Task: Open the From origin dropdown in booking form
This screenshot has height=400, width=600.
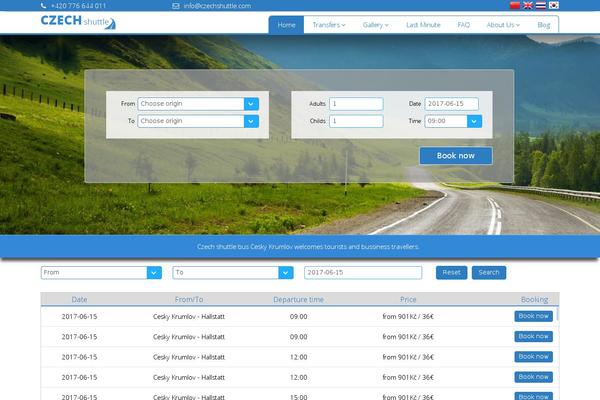Action: [x=198, y=104]
